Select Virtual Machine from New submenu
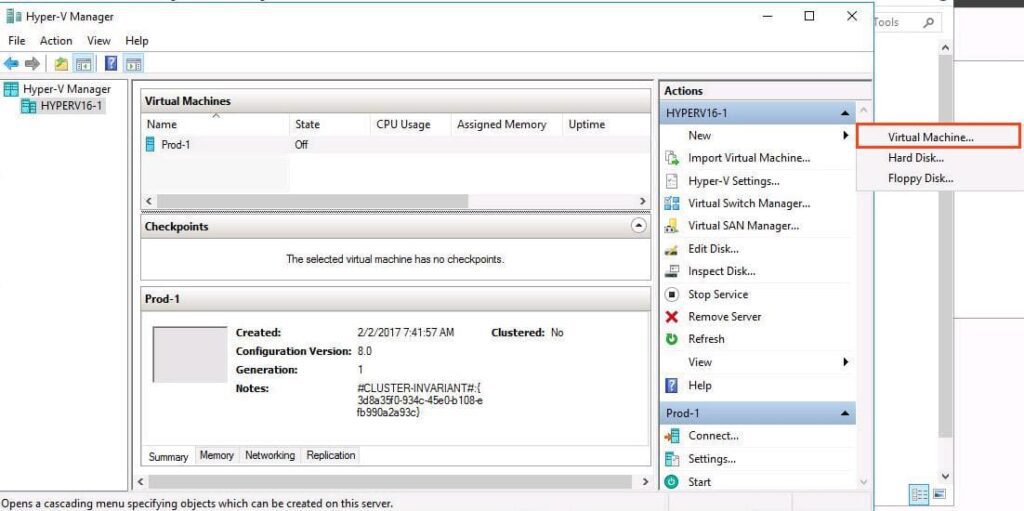 point(930,136)
